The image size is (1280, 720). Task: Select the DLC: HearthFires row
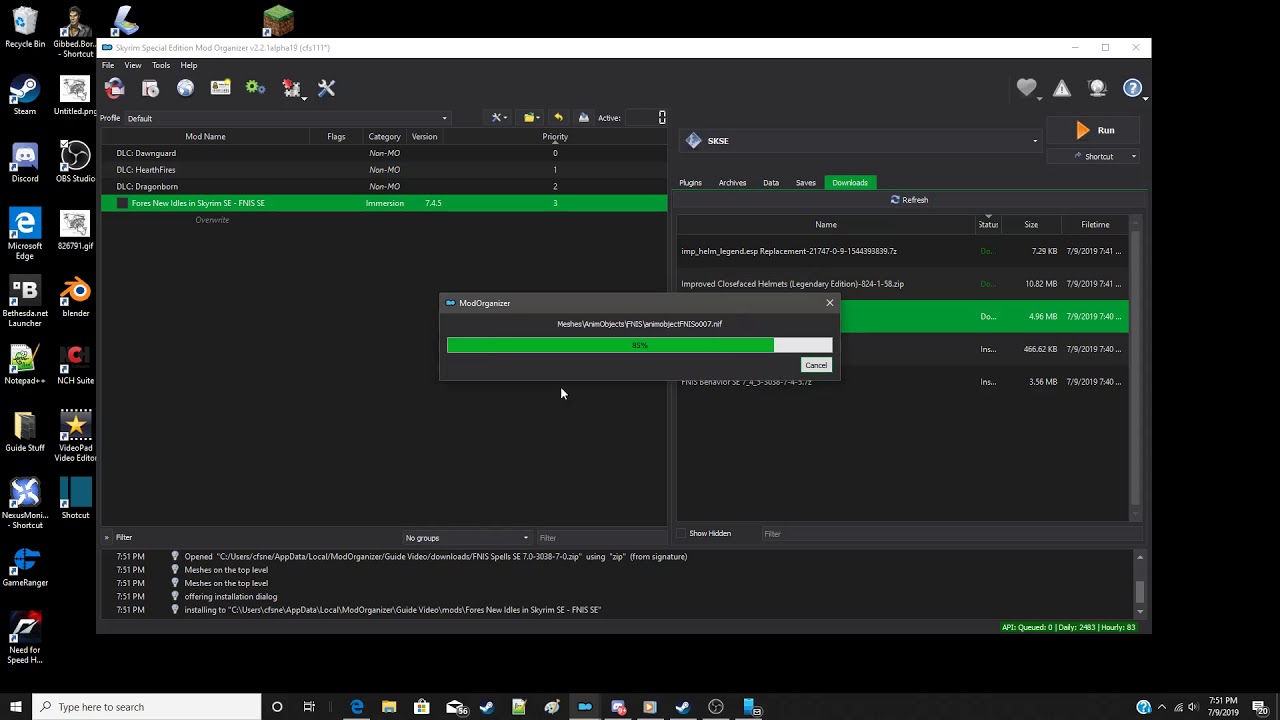(384, 170)
